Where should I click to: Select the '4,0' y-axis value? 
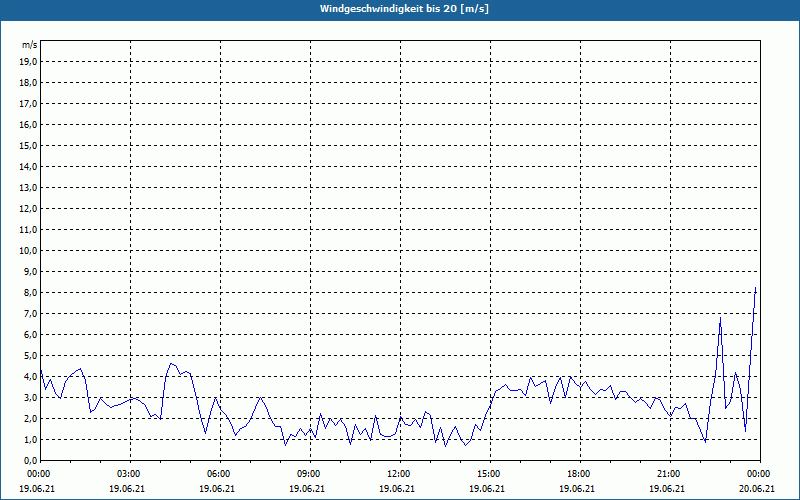coord(31,377)
